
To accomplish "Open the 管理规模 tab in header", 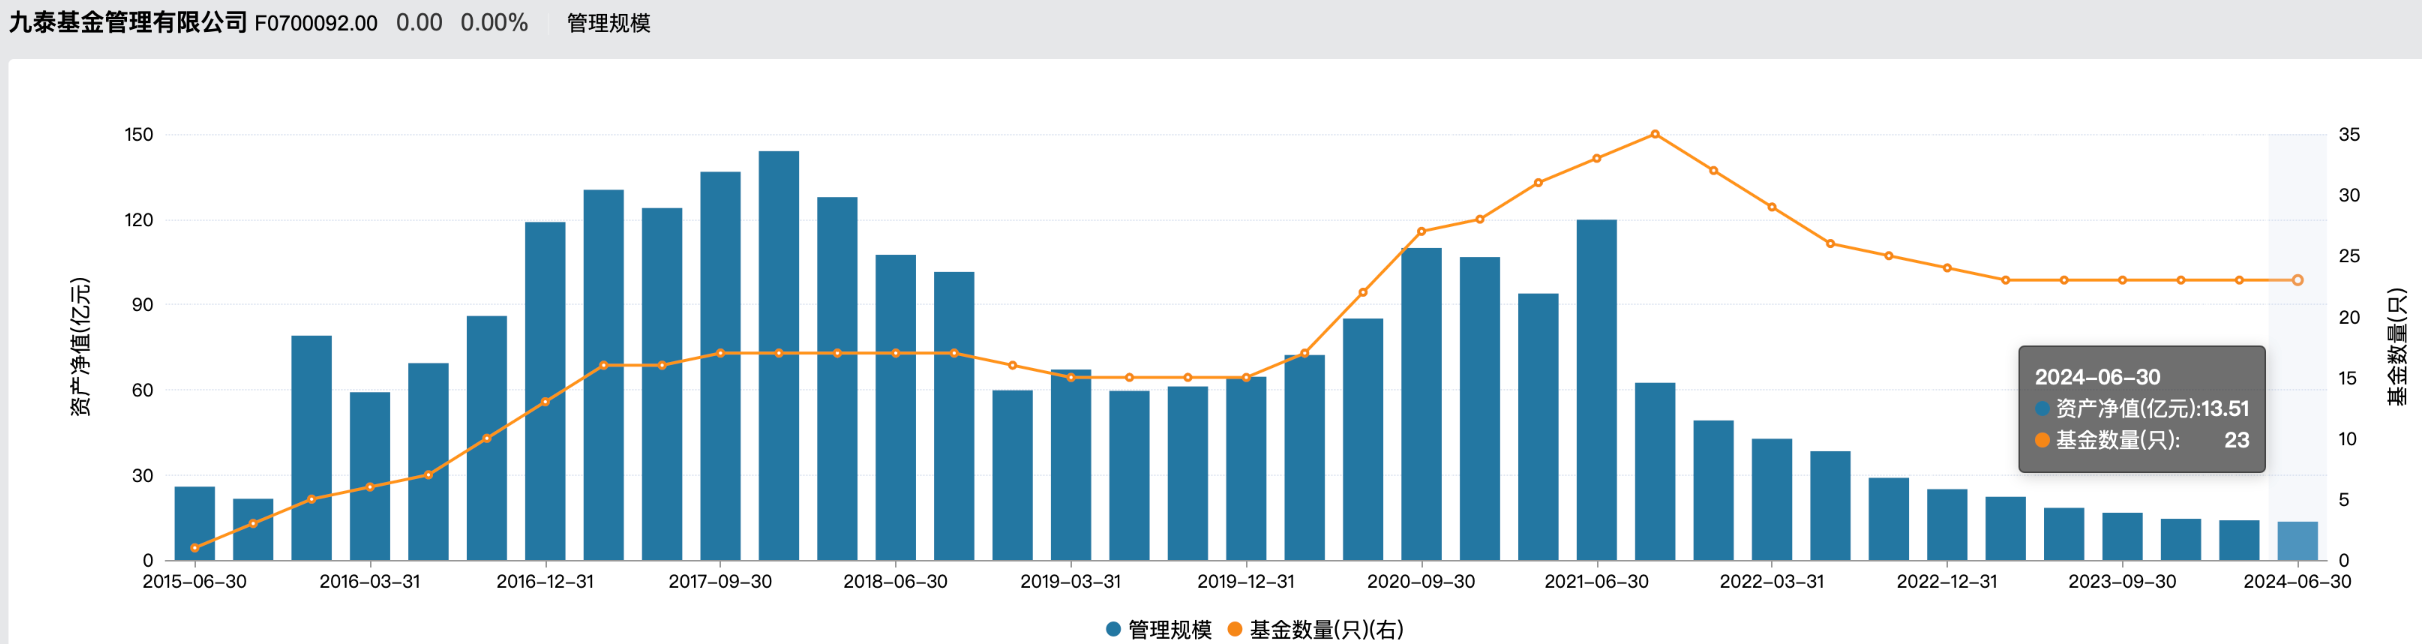I will pyautogui.click(x=608, y=23).
